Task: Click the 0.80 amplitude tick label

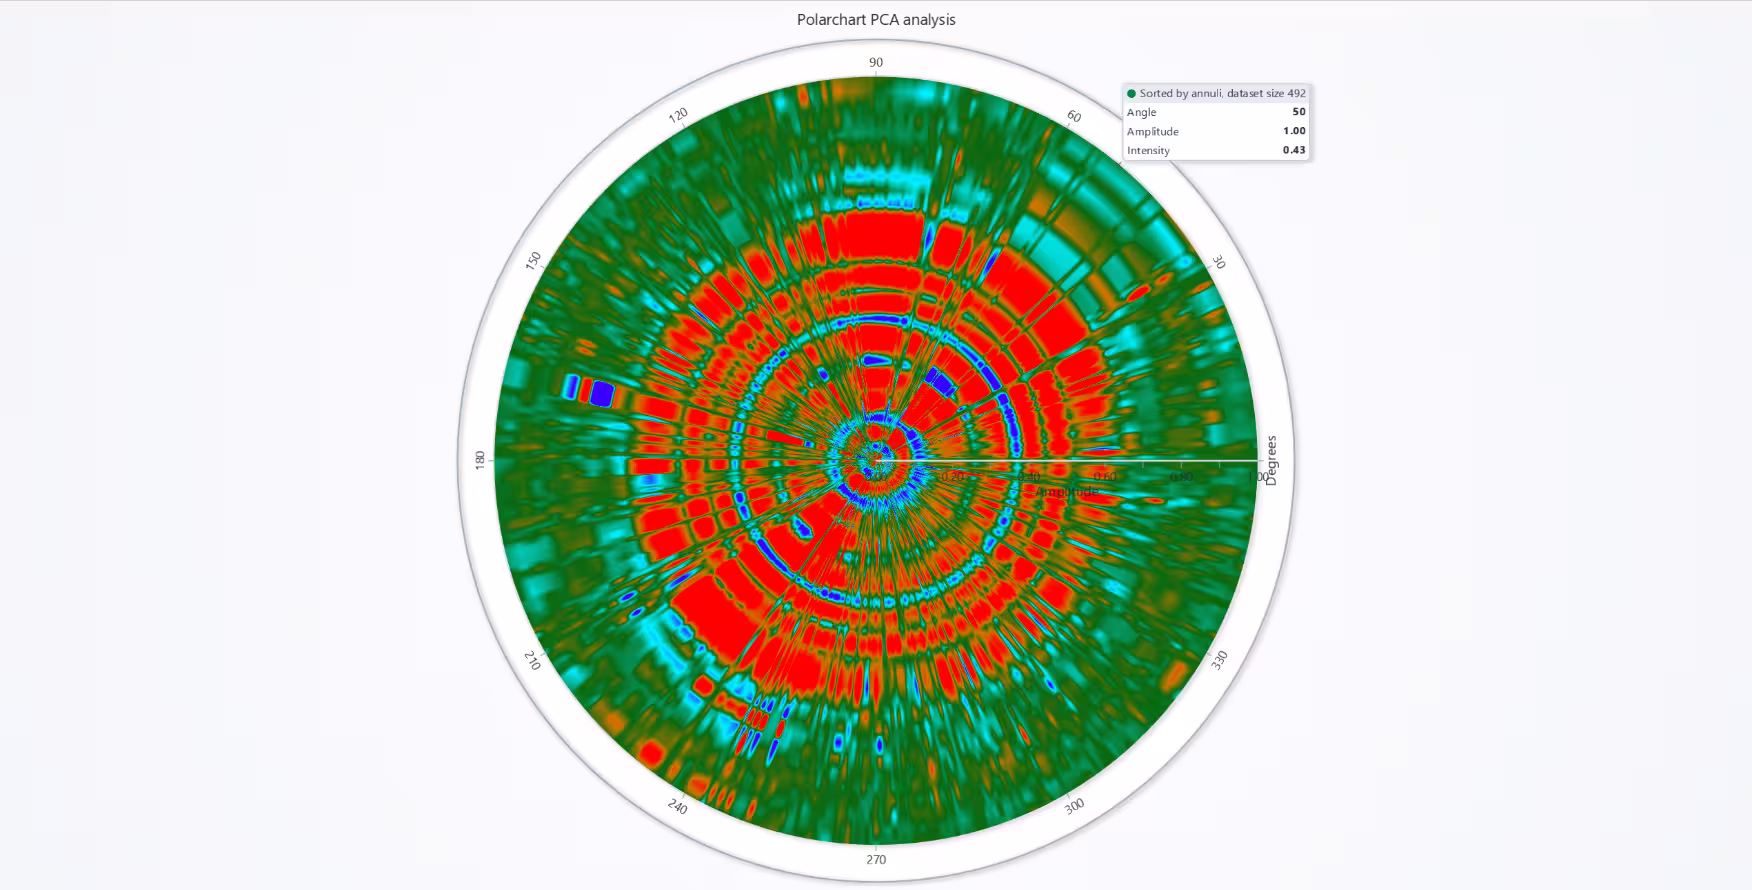Action: pyautogui.click(x=1181, y=476)
